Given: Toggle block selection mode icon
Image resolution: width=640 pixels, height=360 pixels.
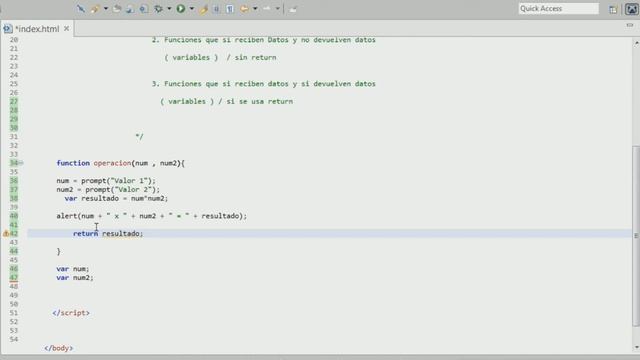Looking at the screenshot, I should (x=217, y=9).
